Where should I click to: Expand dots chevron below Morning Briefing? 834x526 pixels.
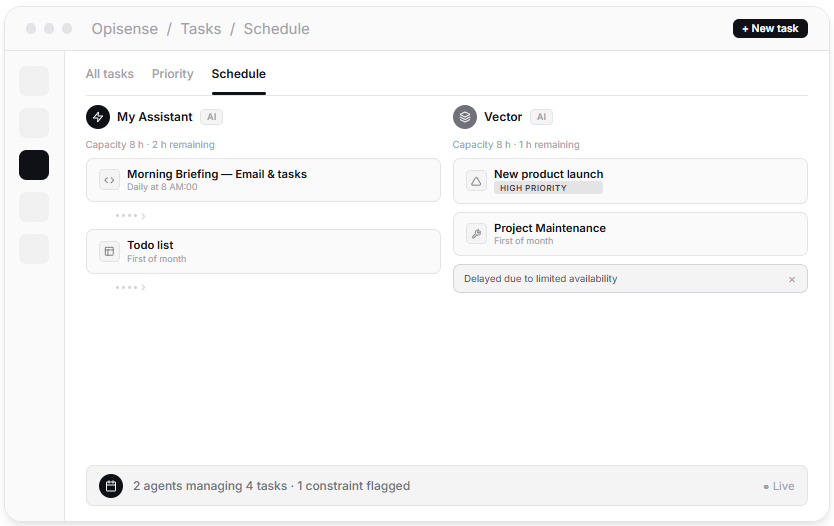(x=130, y=216)
